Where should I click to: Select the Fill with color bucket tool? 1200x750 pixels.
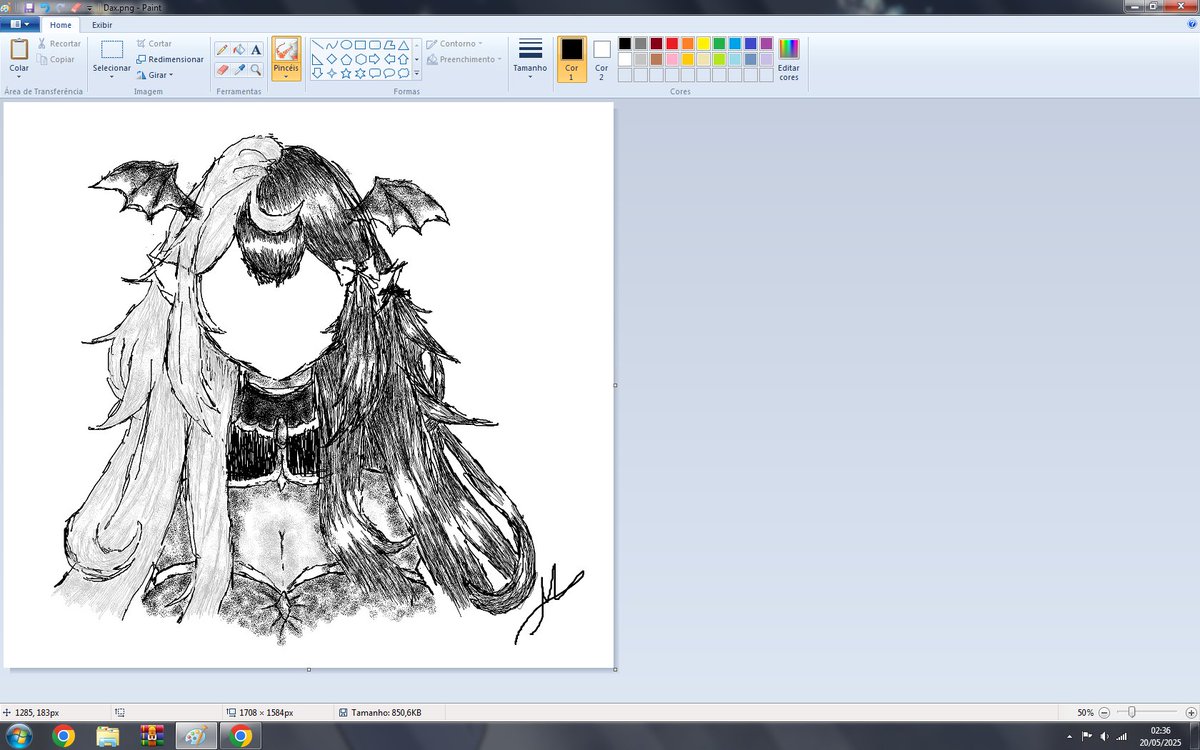[241, 48]
